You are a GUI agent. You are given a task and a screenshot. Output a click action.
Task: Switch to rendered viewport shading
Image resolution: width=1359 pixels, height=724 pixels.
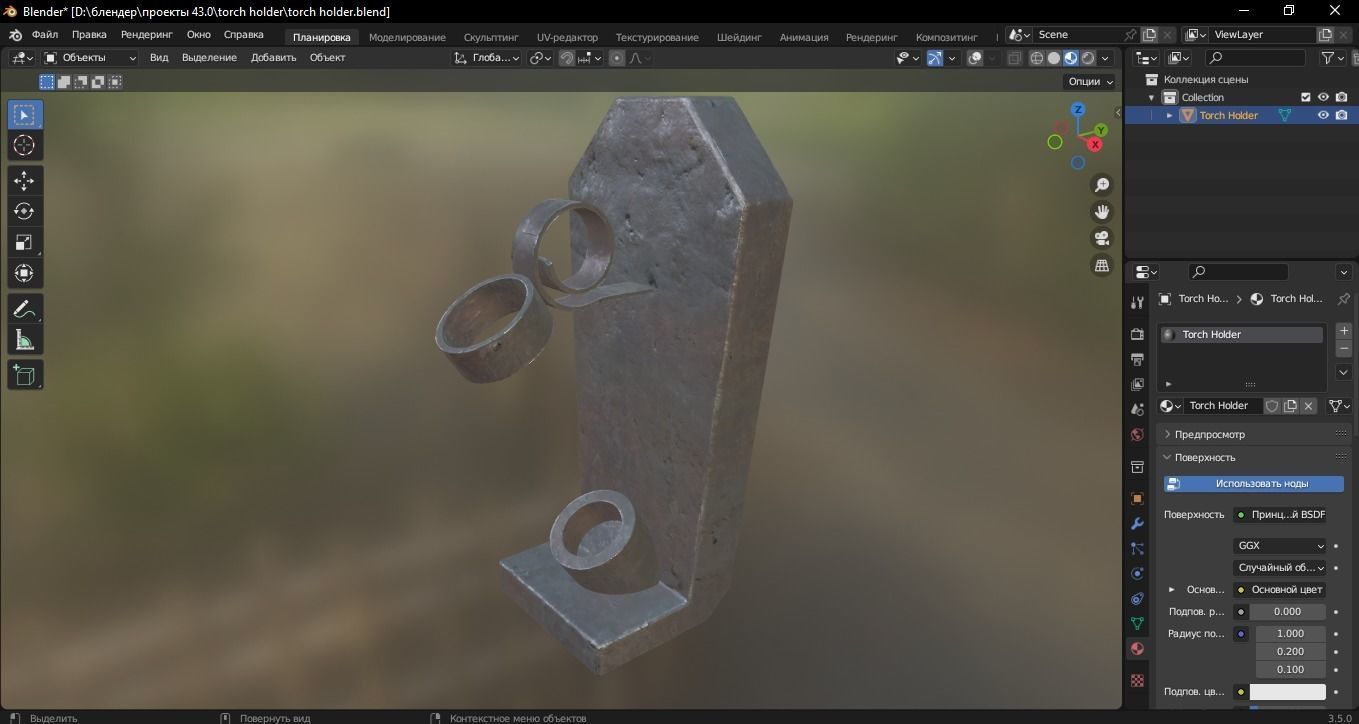[1088, 58]
